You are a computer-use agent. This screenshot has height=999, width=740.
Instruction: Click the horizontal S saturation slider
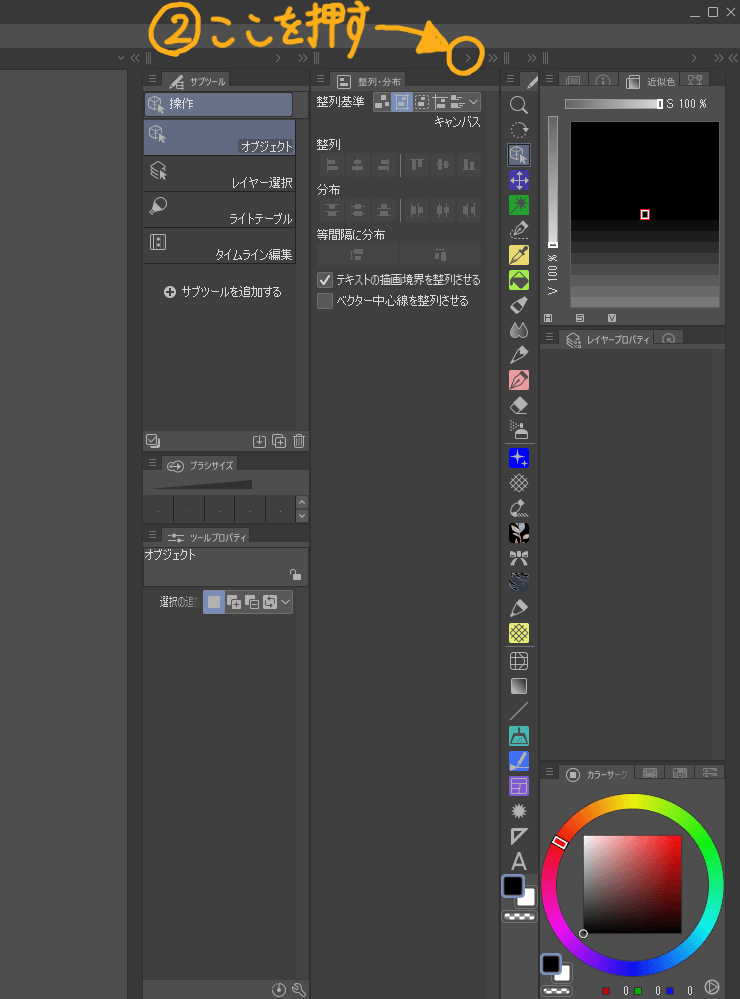(x=614, y=104)
